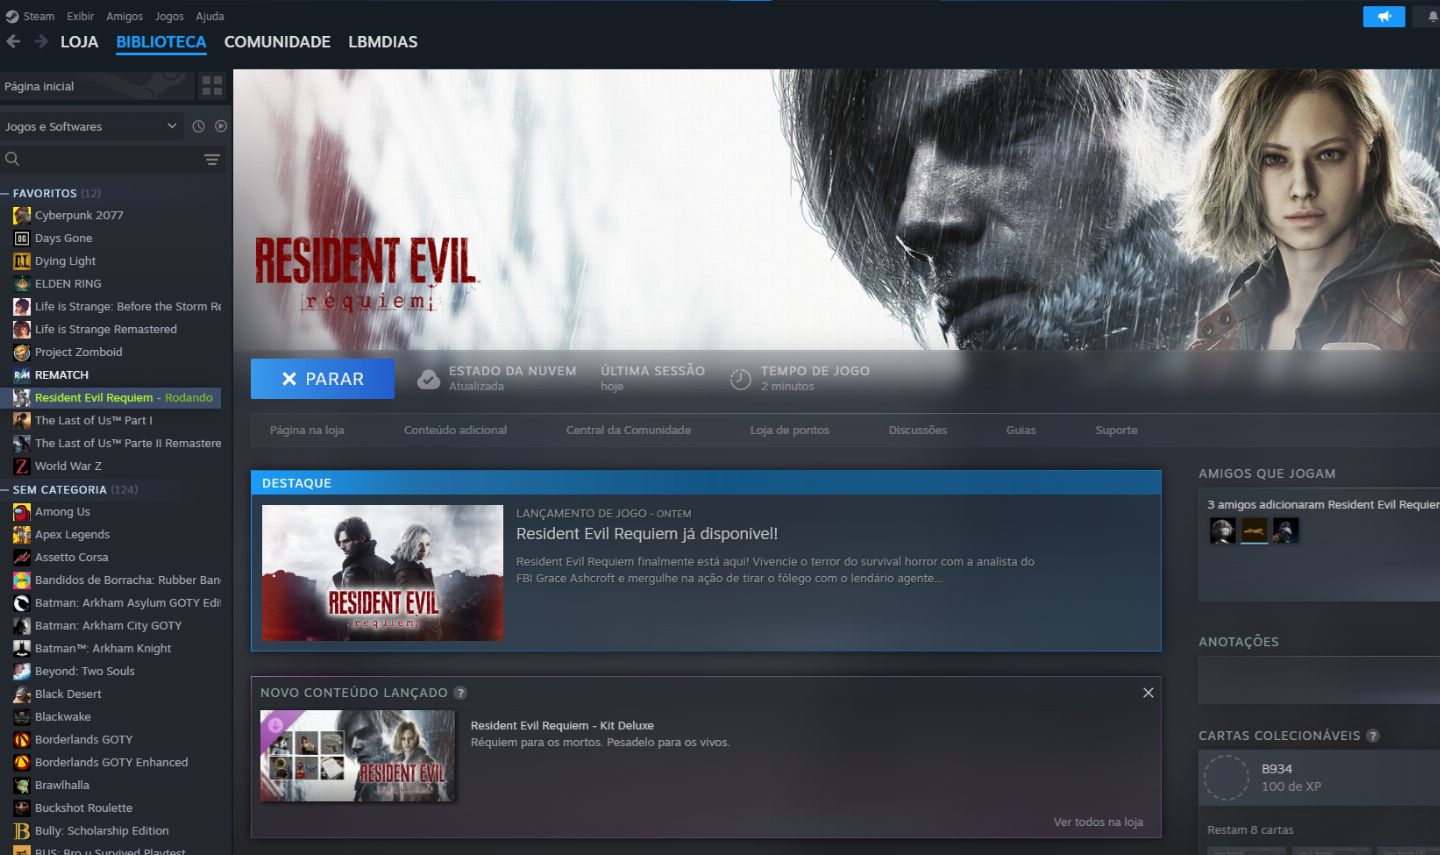Switch library to grid view icon
This screenshot has width=1440, height=855.
(212, 86)
